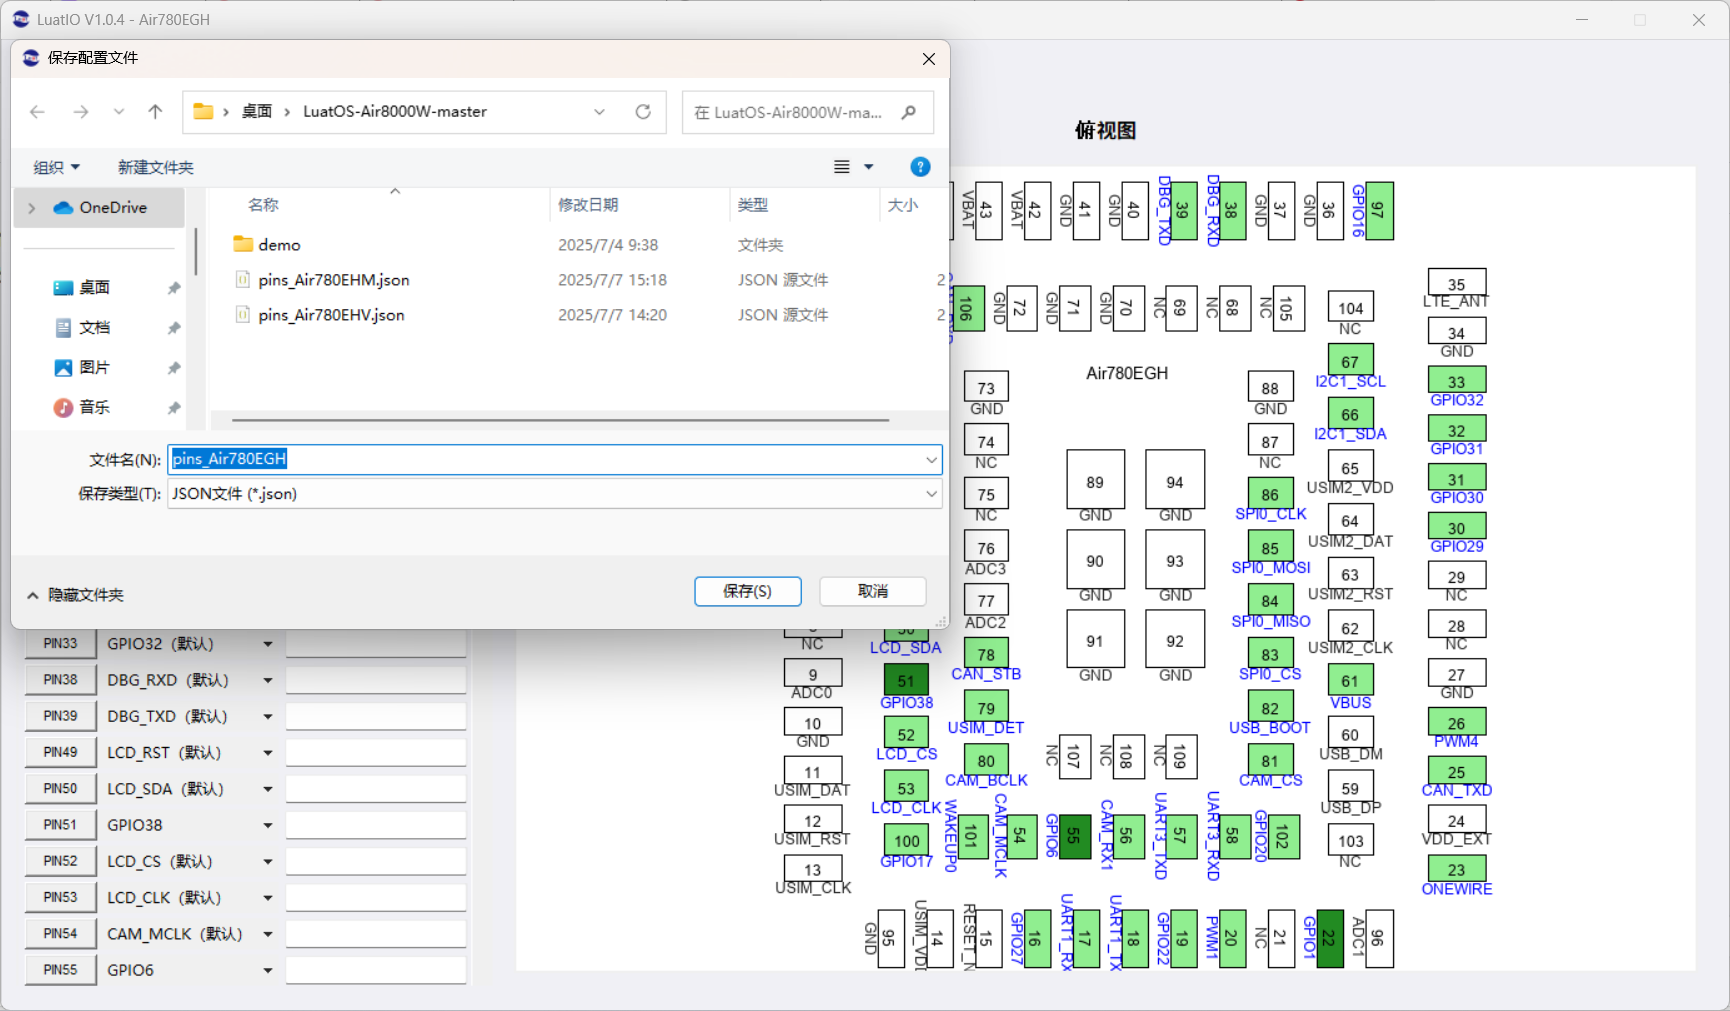Click the PIN55 button

tap(60, 969)
